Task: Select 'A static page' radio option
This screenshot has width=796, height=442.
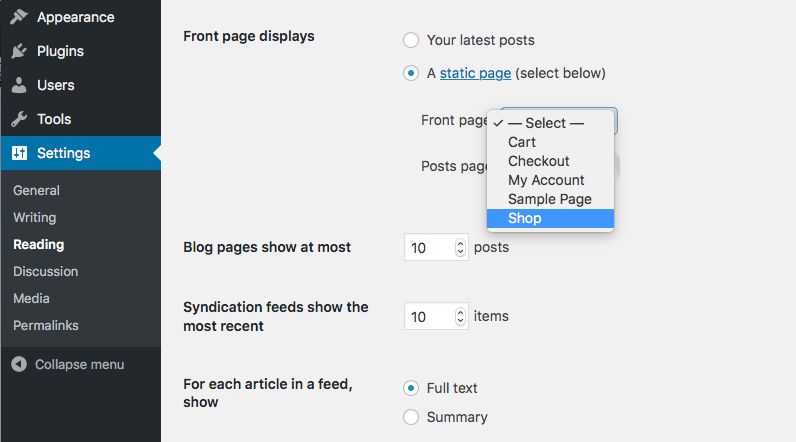Action: coord(411,73)
